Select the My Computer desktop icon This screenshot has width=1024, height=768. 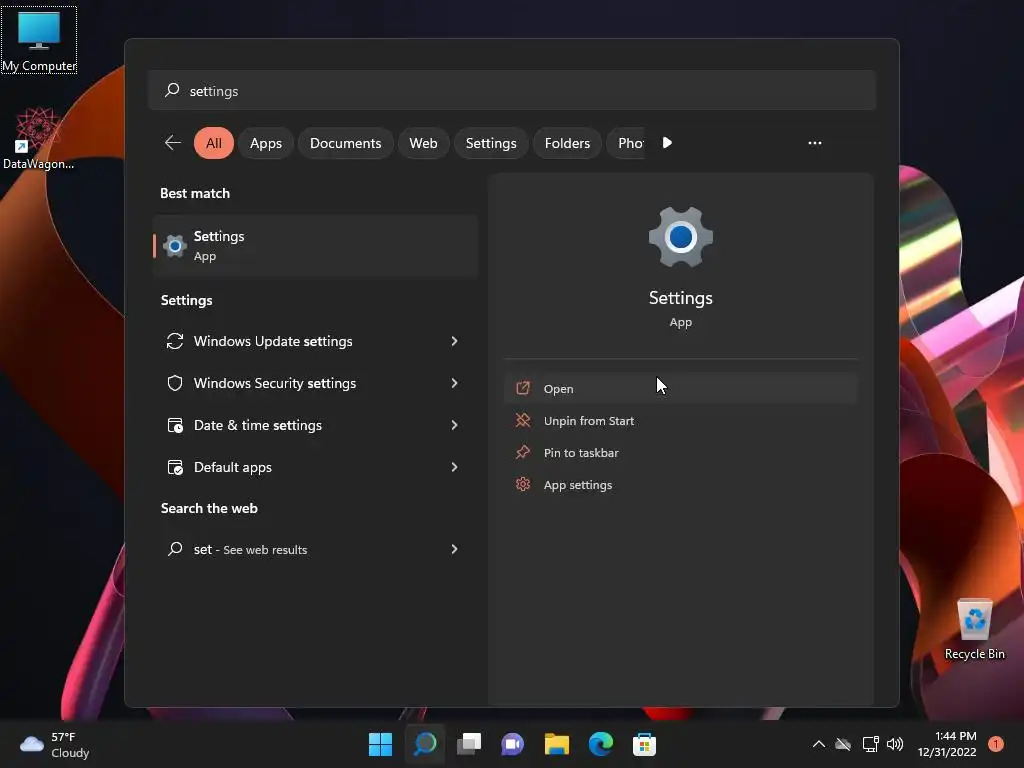39,40
